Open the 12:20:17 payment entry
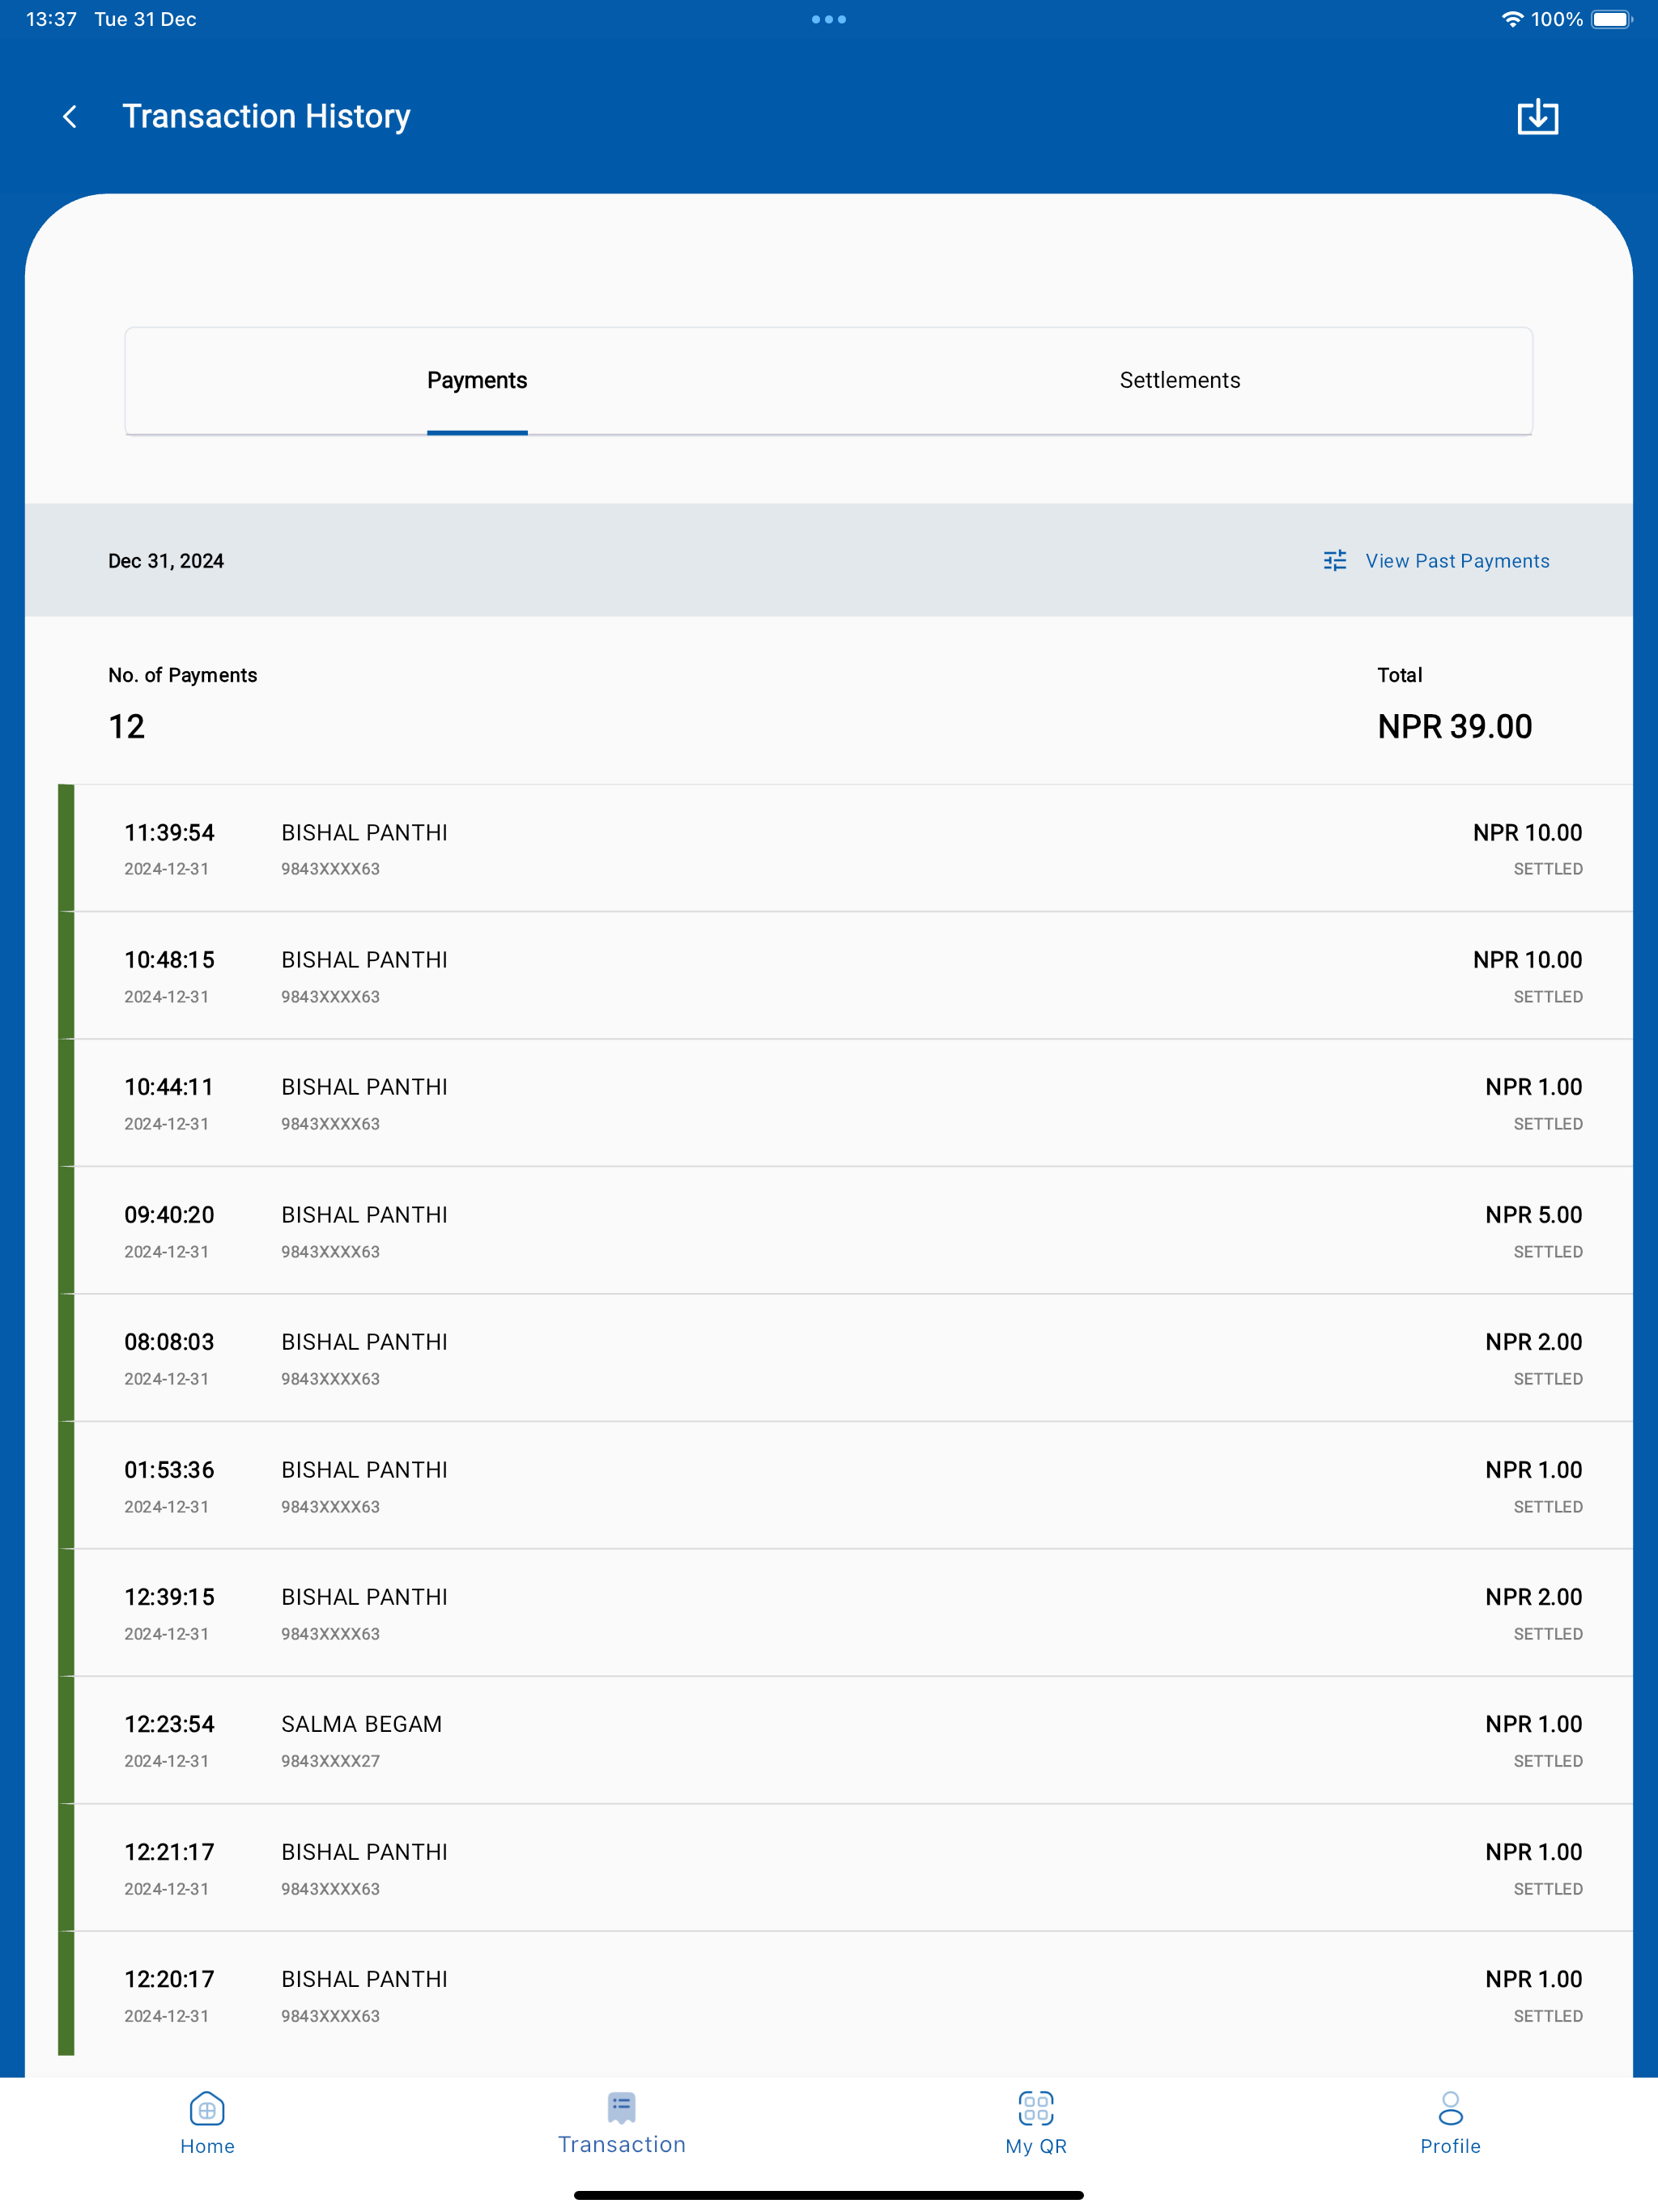This screenshot has height=2212, width=1658. [x=845, y=1995]
